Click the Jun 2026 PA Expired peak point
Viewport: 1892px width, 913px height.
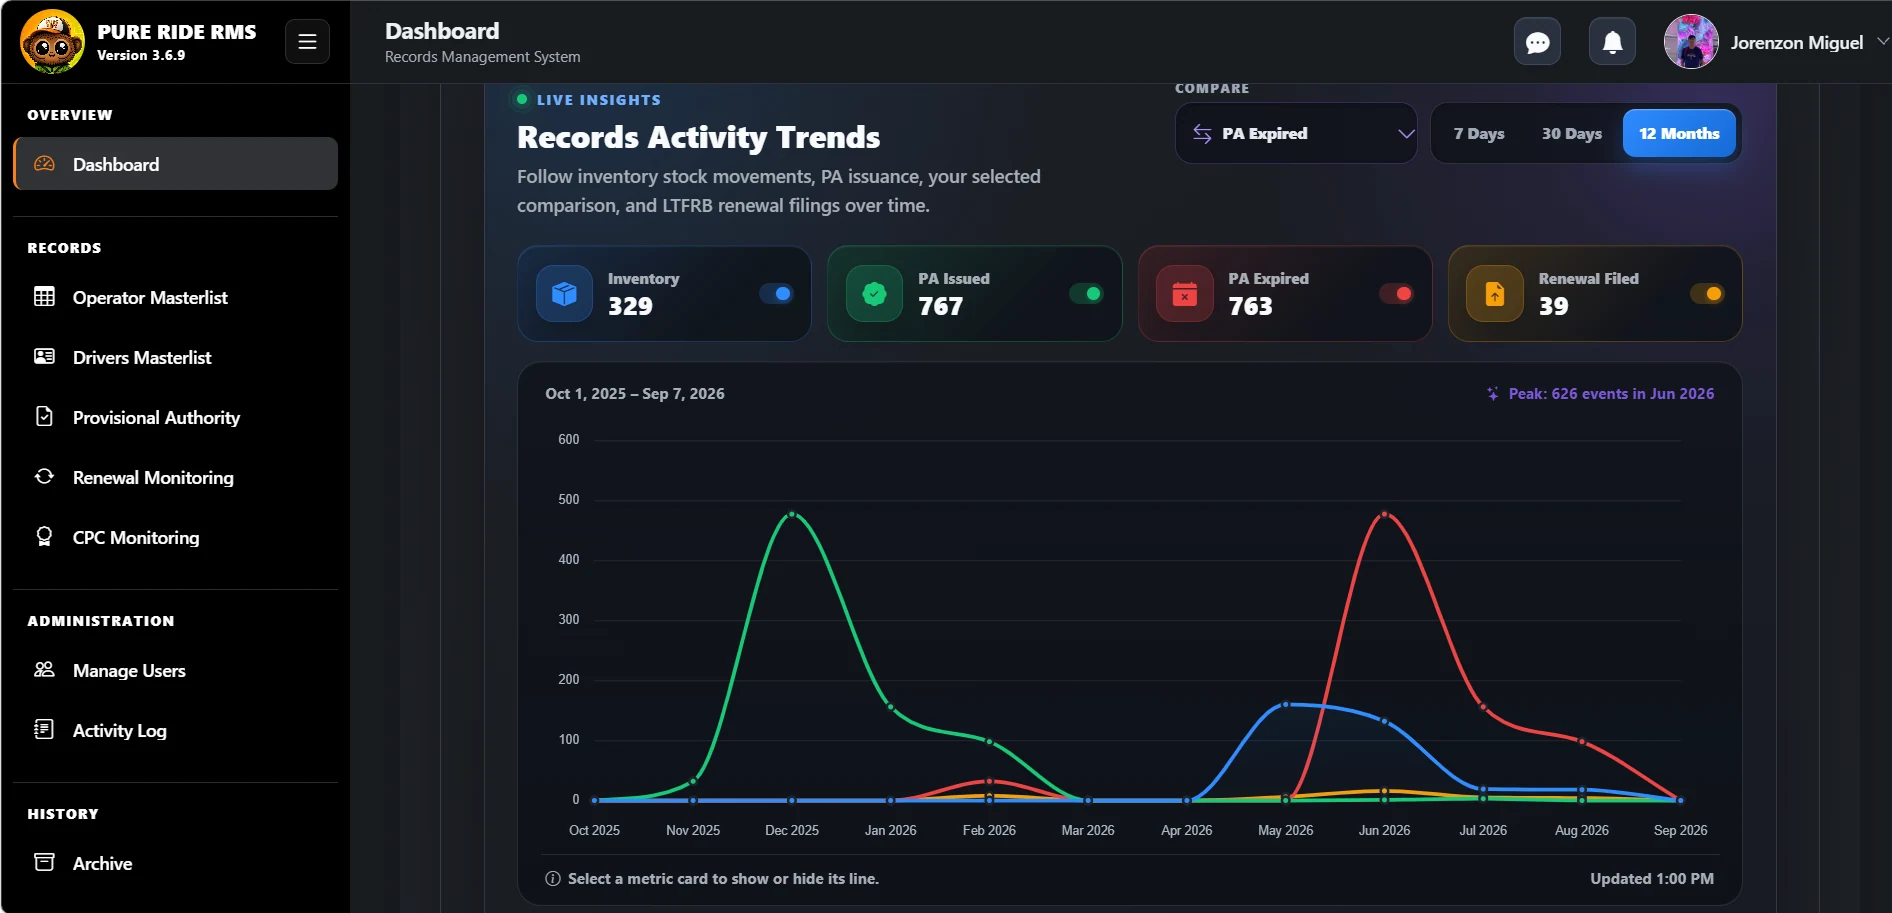click(1384, 514)
